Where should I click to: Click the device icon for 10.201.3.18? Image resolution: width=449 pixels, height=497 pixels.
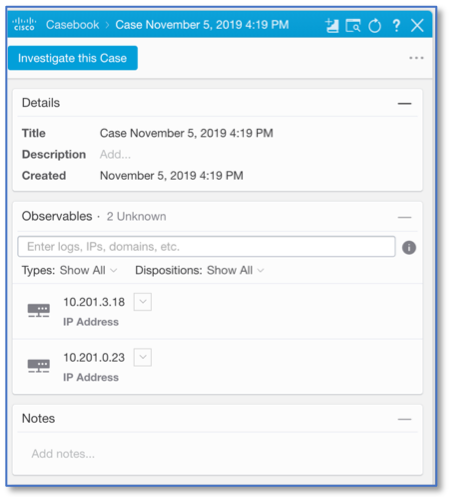click(x=39, y=310)
